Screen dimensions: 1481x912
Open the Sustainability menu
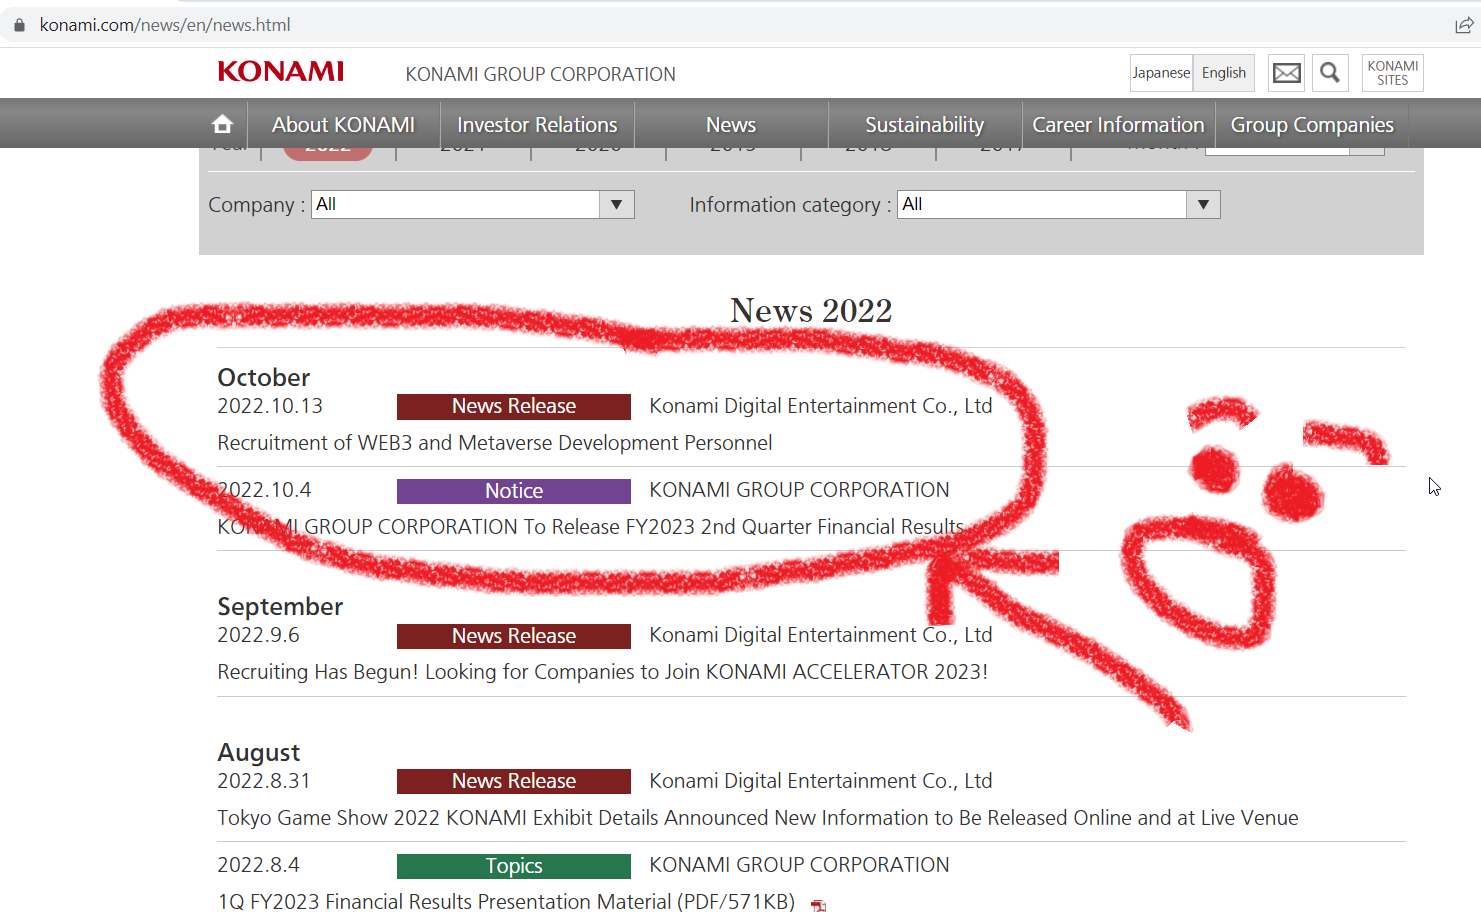pos(925,124)
